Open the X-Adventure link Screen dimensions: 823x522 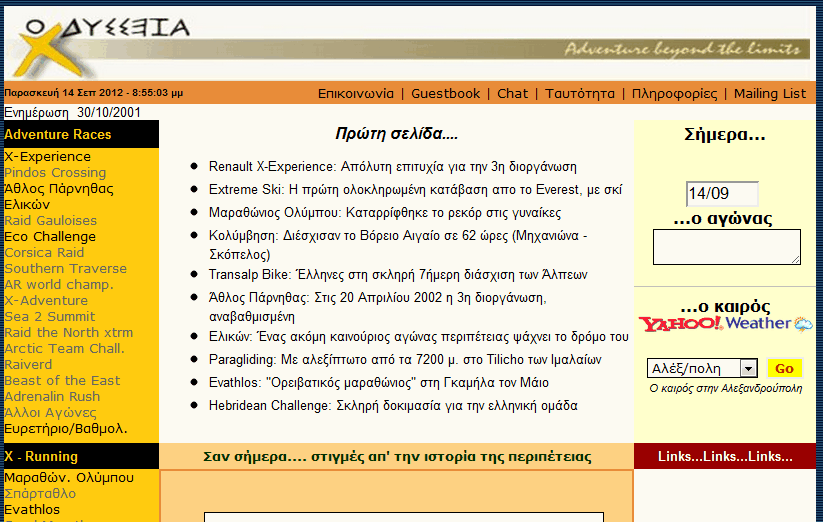[x=46, y=301]
